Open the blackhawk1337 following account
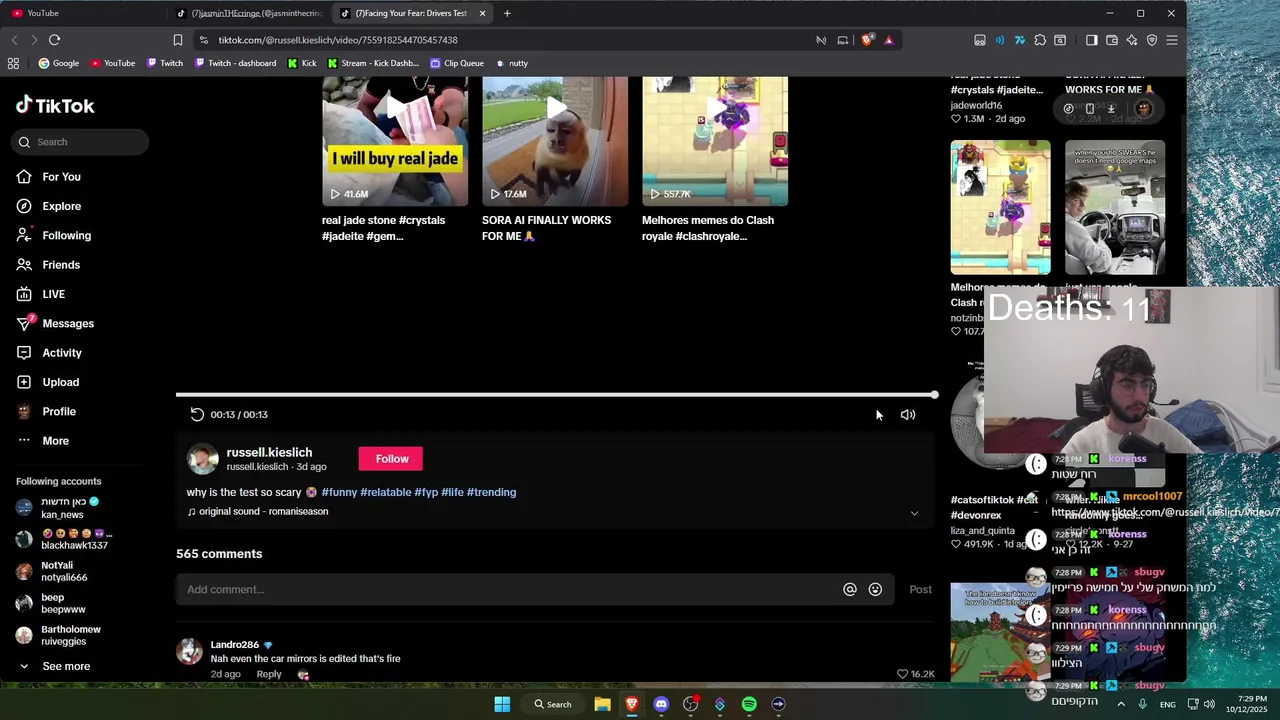1280x720 pixels. pos(62,540)
